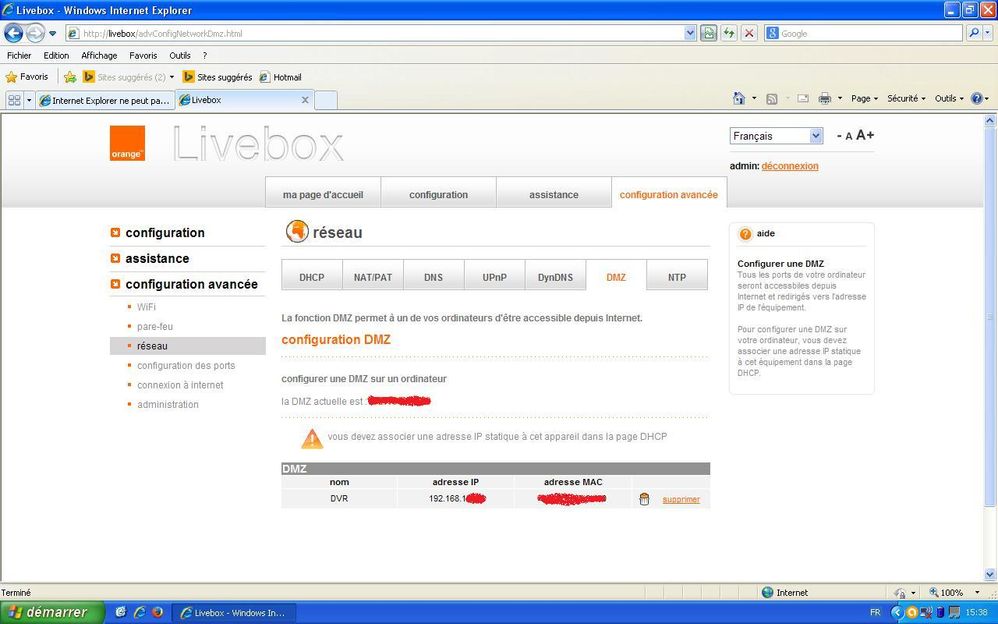Click the Quick Tabs grid icon
This screenshot has width=998, height=624.
pyautogui.click(x=14, y=100)
